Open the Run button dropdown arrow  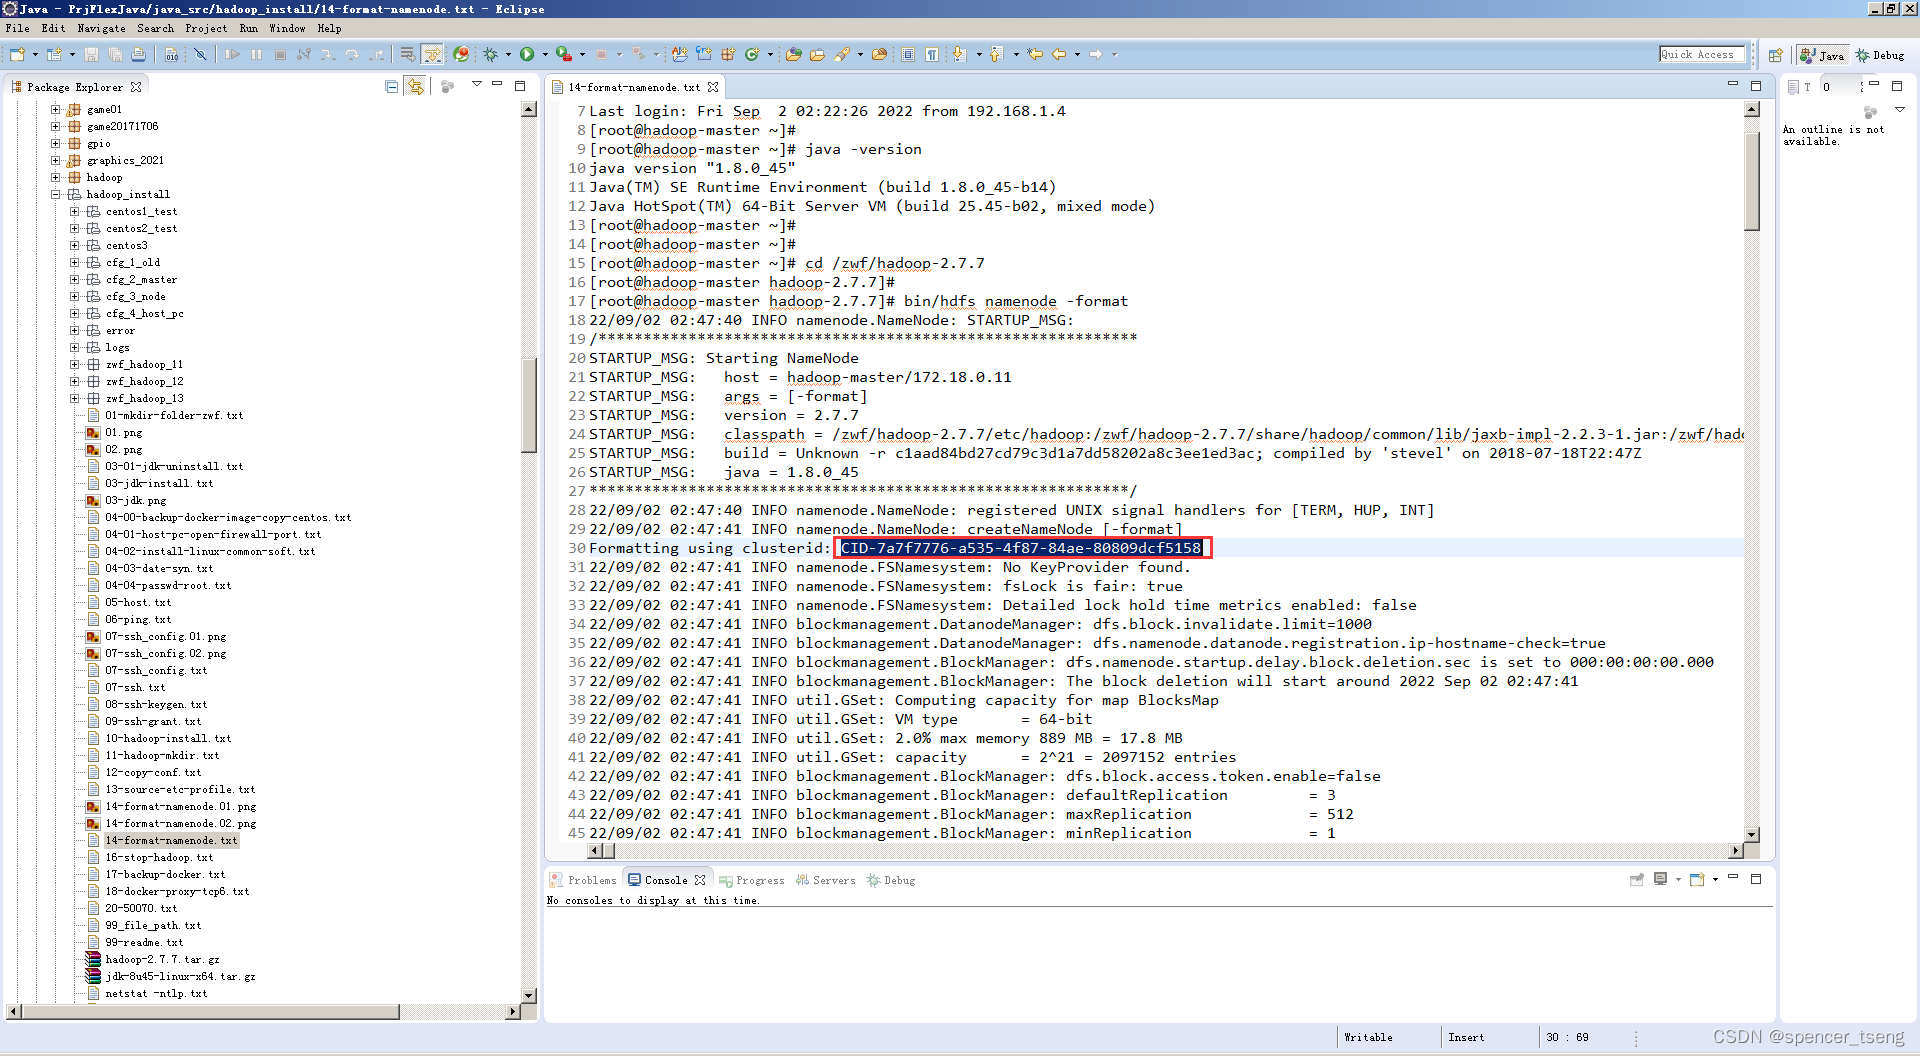(546, 55)
